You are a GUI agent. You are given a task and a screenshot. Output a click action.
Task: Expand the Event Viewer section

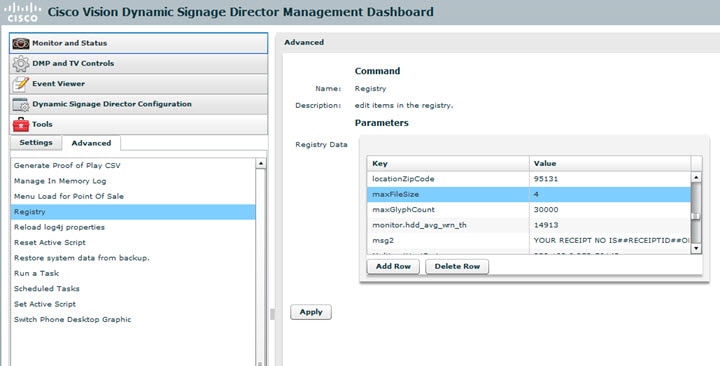click(138, 84)
